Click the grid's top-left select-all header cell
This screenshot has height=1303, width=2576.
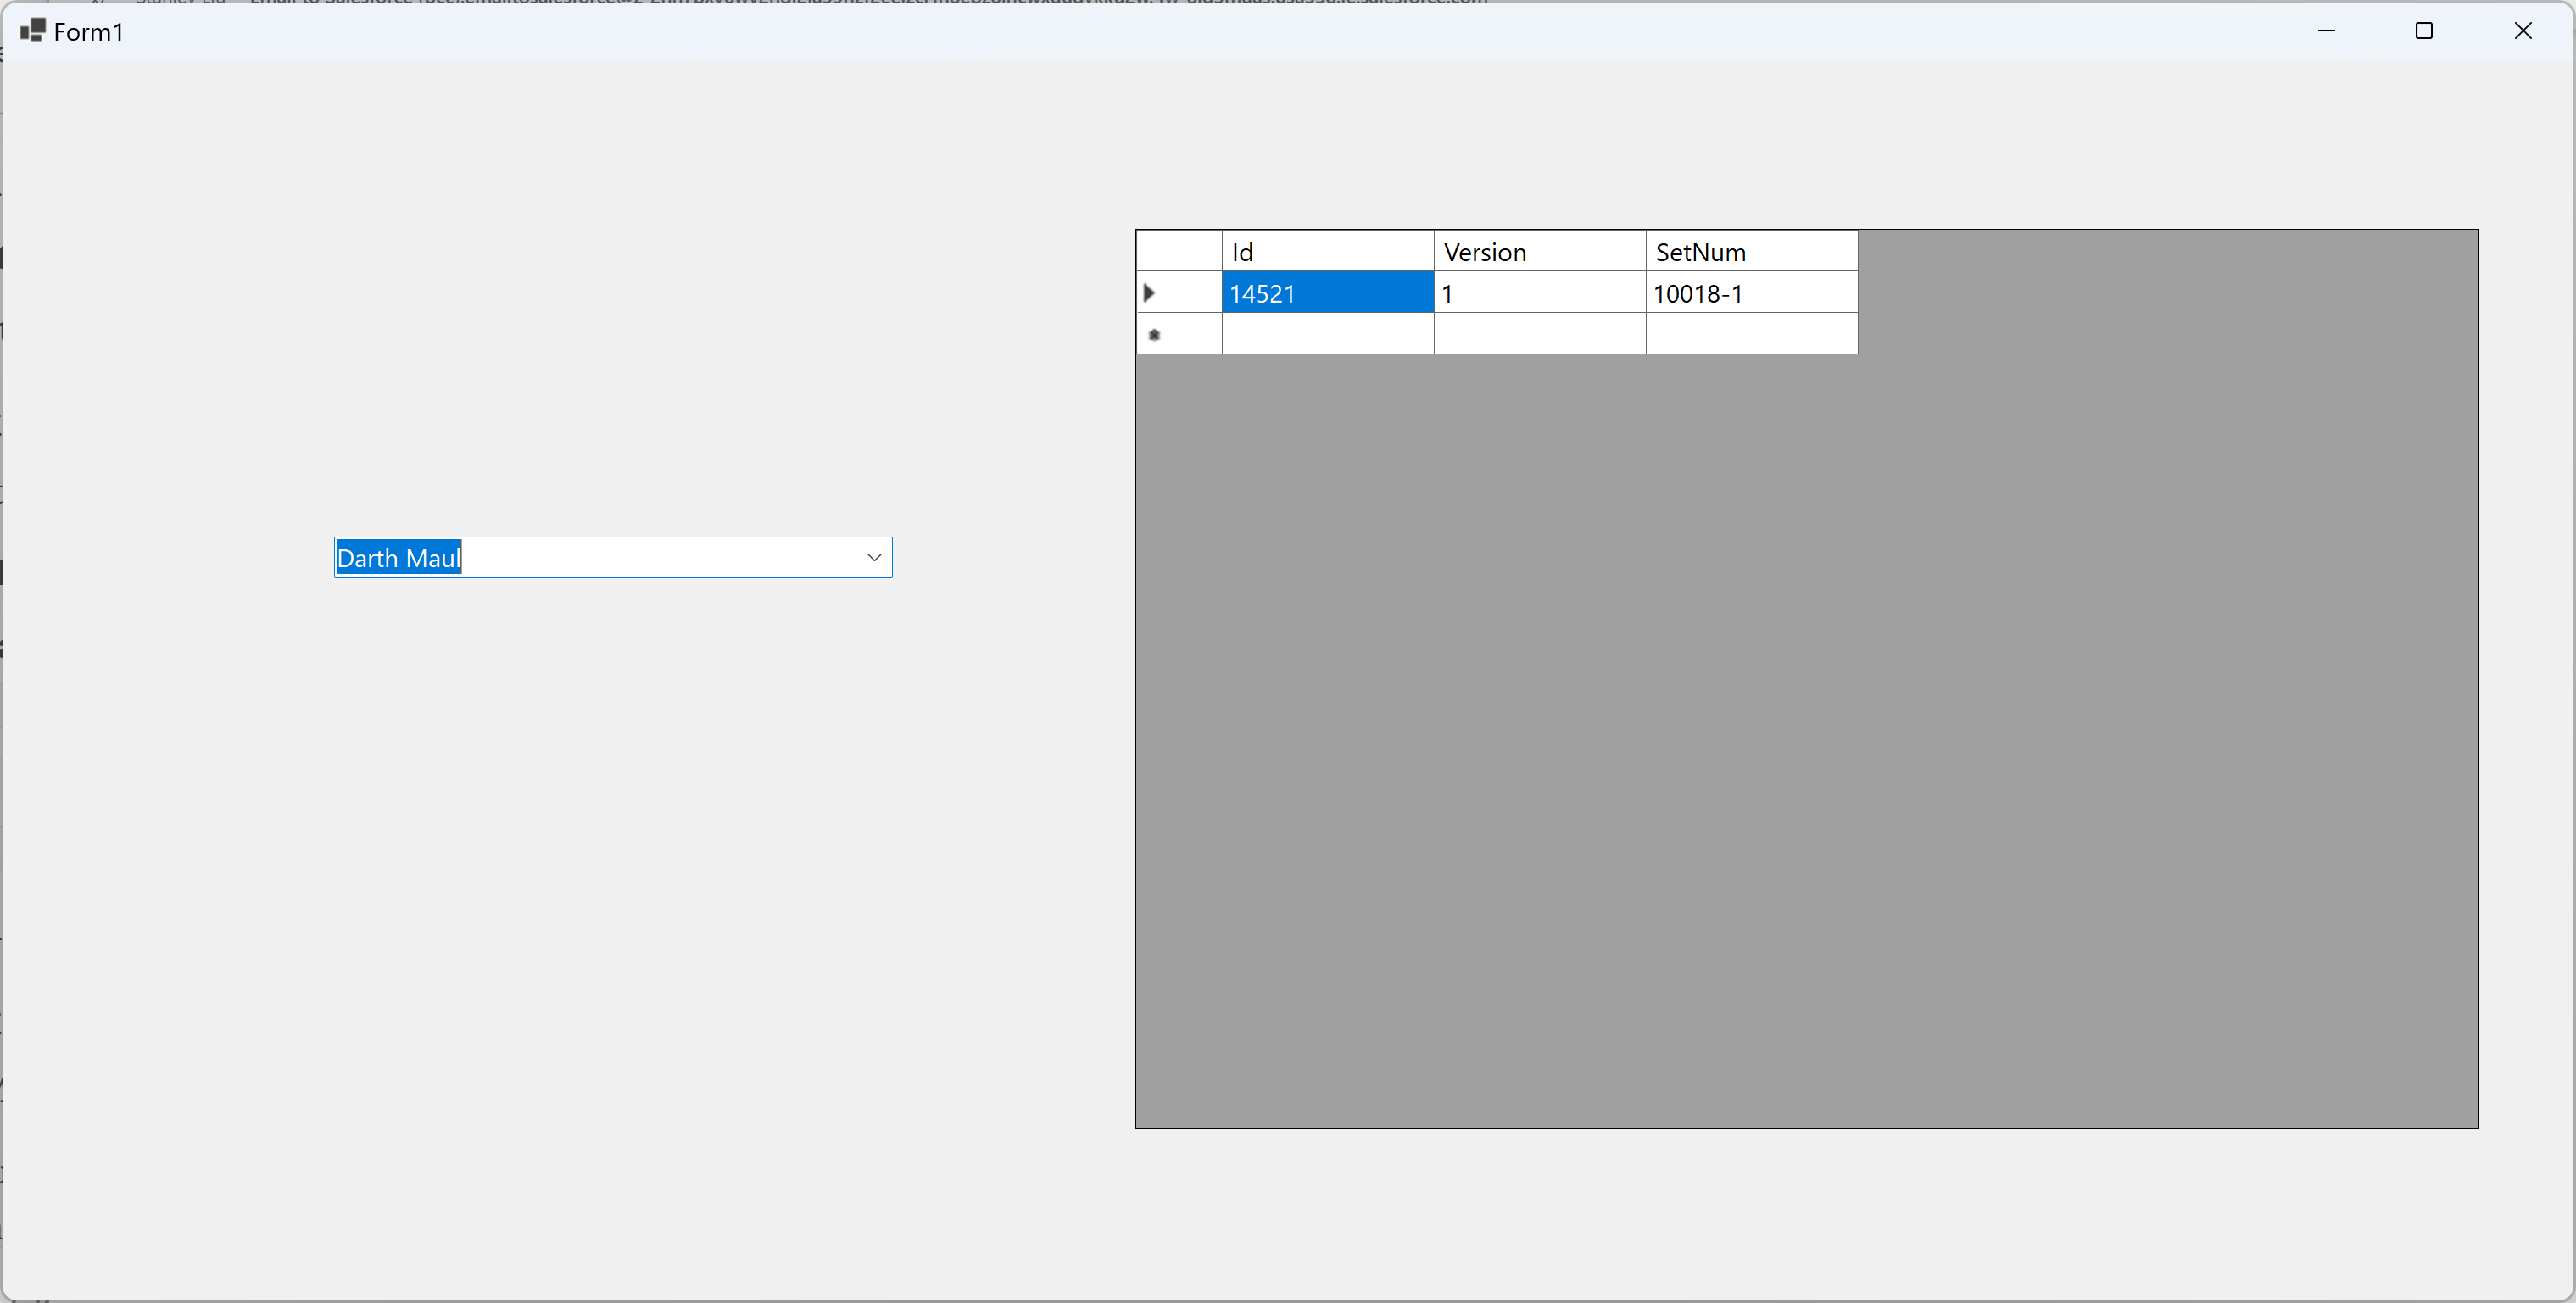(x=1178, y=251)
